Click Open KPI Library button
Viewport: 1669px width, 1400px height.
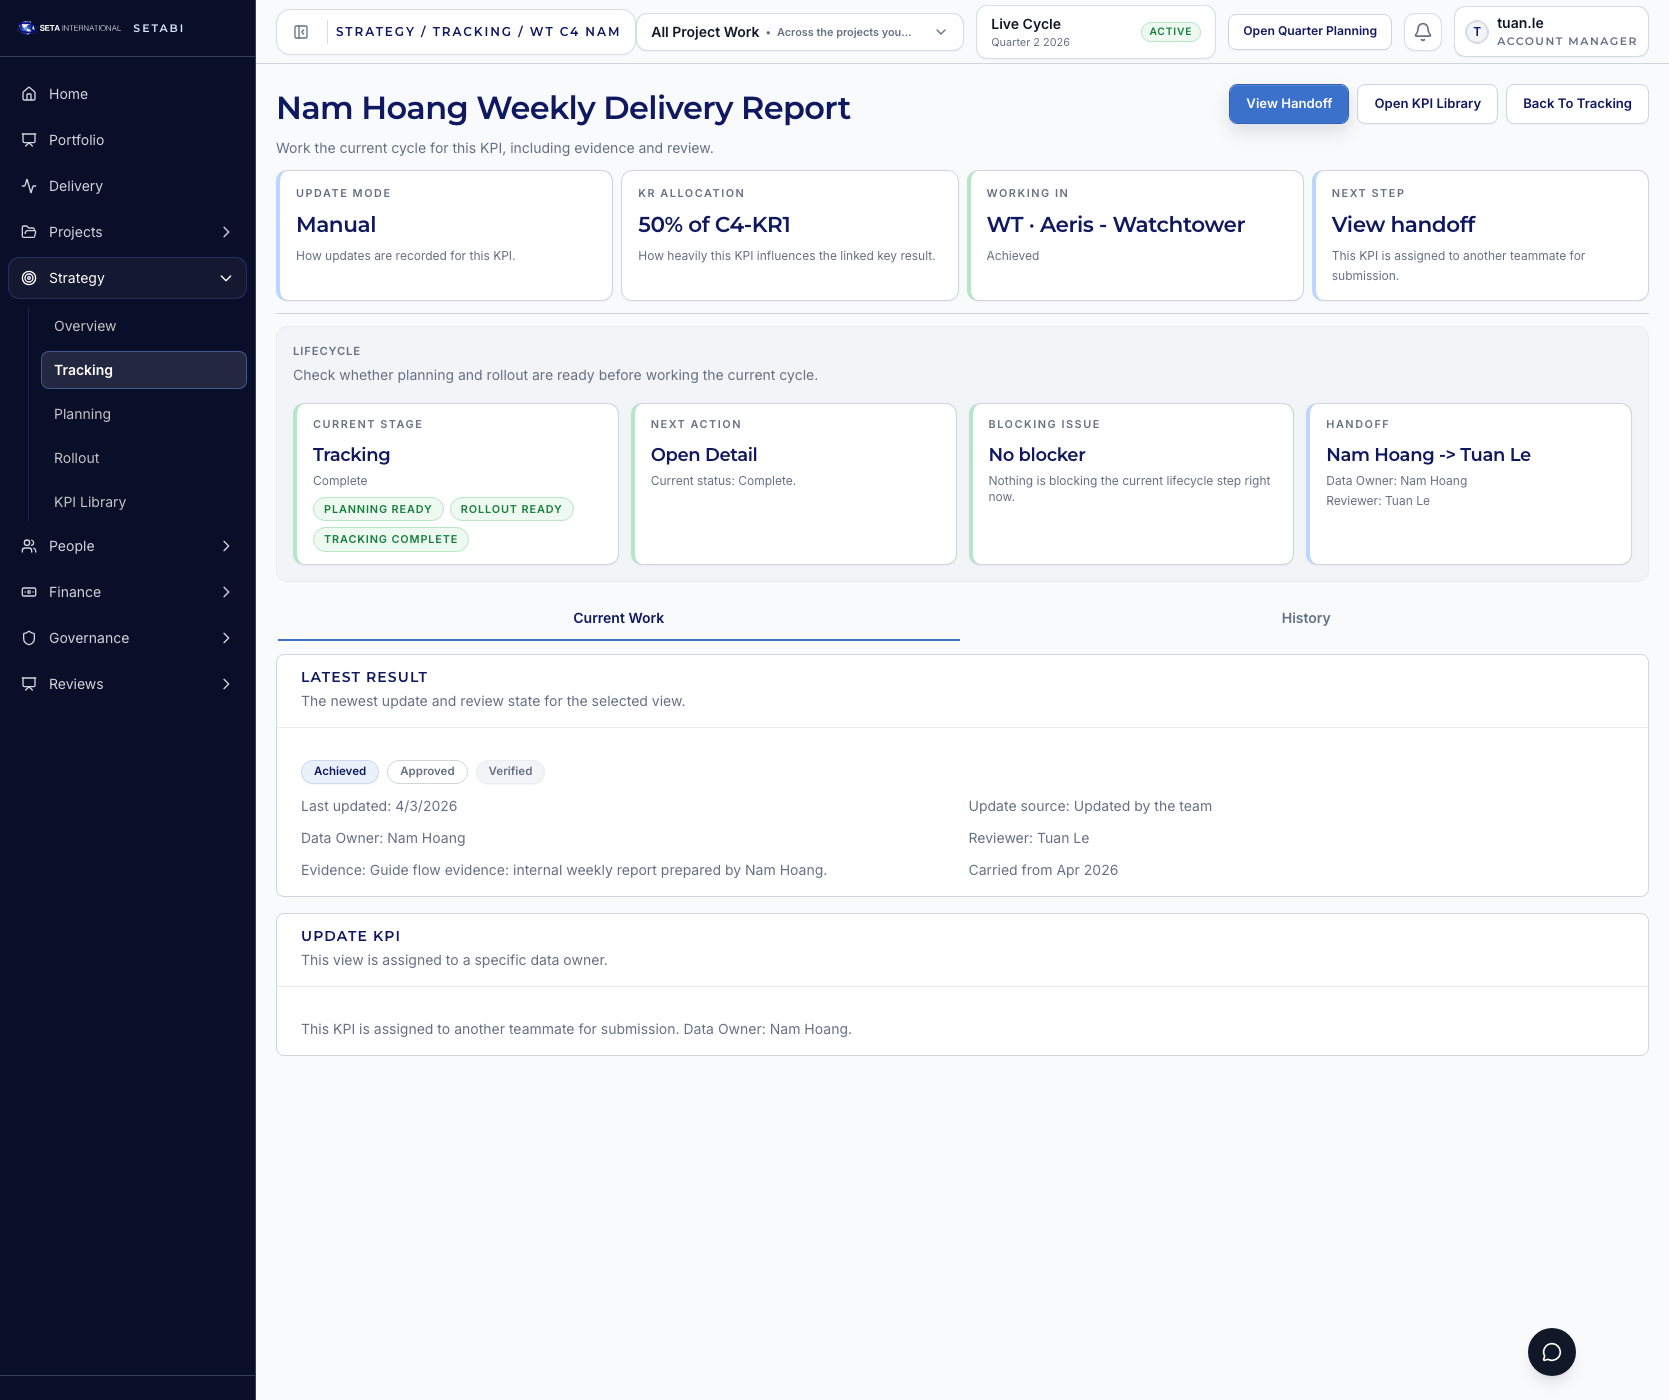(1426, 104)
